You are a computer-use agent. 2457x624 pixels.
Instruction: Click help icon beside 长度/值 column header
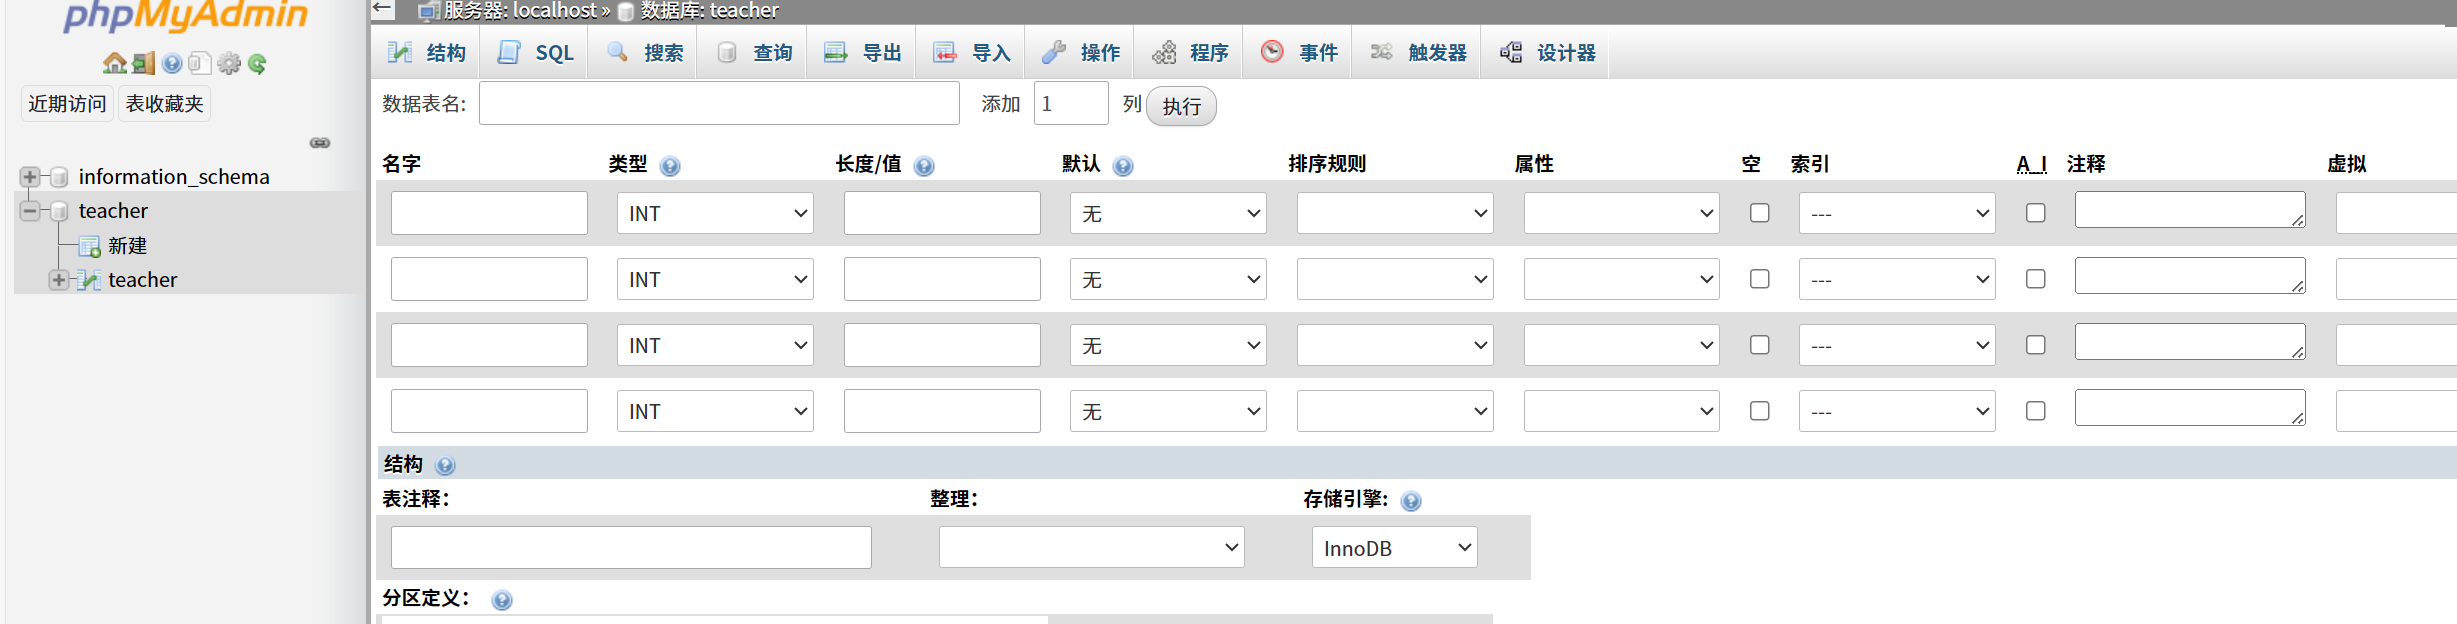coord(924,166)
